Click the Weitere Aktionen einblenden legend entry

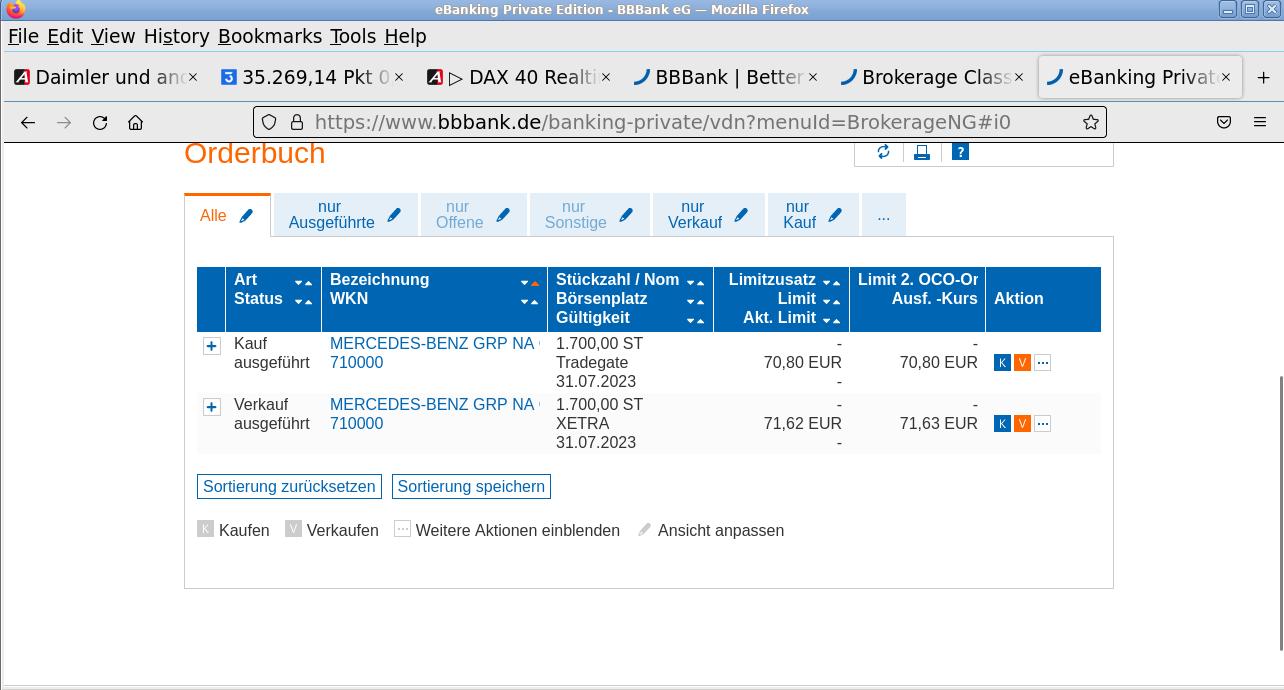click(507, 530)
